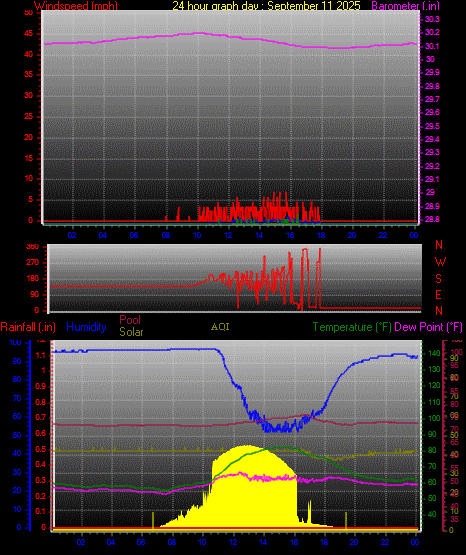Screen dimensions: 466x555
Task: Click the "28.8" barometer axis value
Action: 432,219
